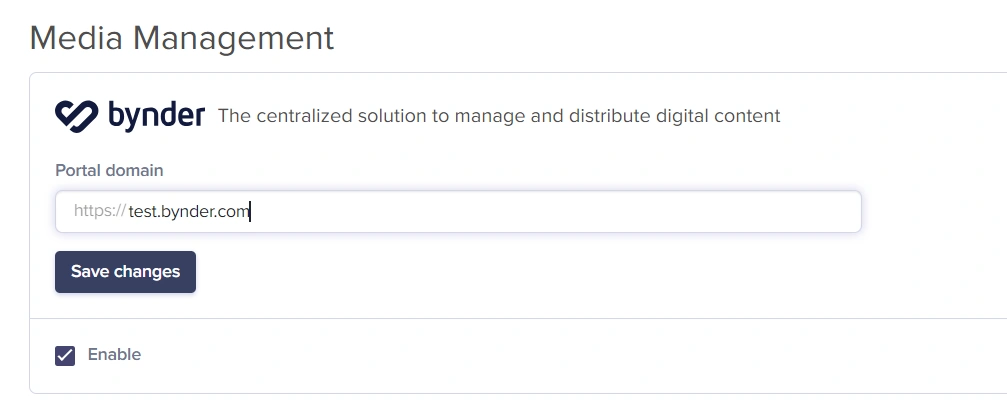Select the Media Management page heading
Image resolution: width=1007 pixels, height=410 pixels.
coord(182,38)
